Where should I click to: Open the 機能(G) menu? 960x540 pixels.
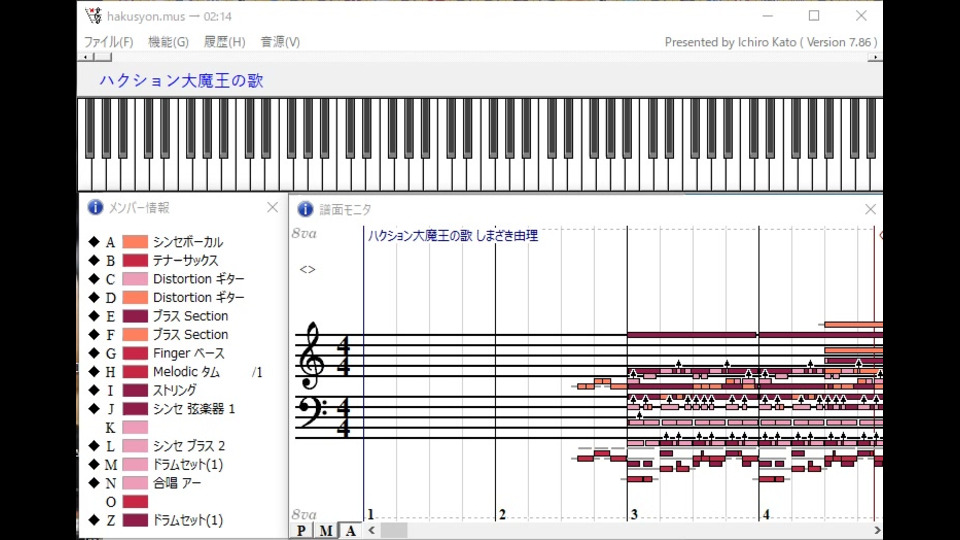coord(168,42)
